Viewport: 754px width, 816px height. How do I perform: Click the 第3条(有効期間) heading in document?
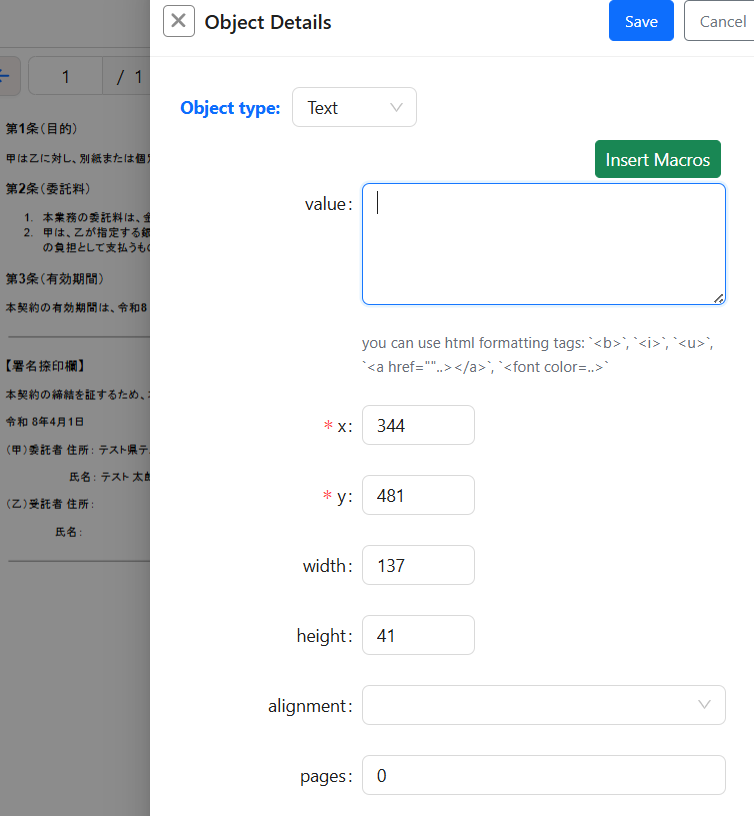click(x=55, y=278)
